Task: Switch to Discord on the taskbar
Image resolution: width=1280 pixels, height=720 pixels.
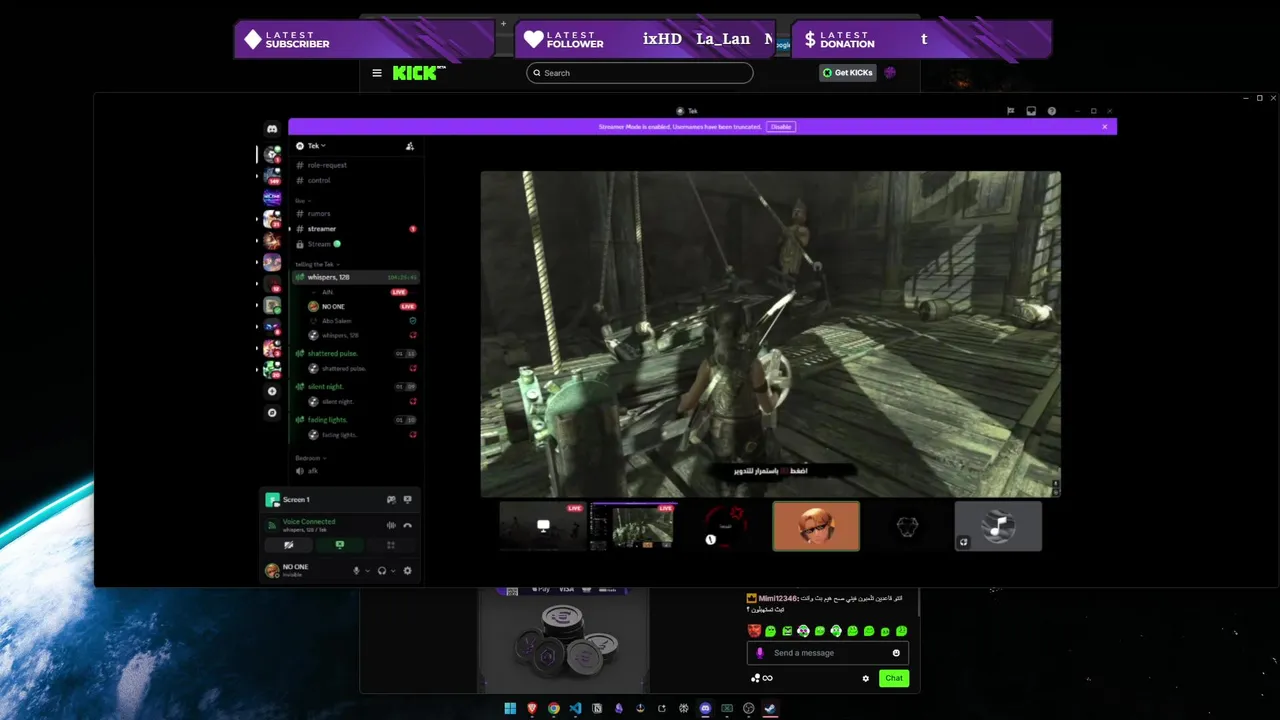Action: pyautogui.click(x=705, y=709)
